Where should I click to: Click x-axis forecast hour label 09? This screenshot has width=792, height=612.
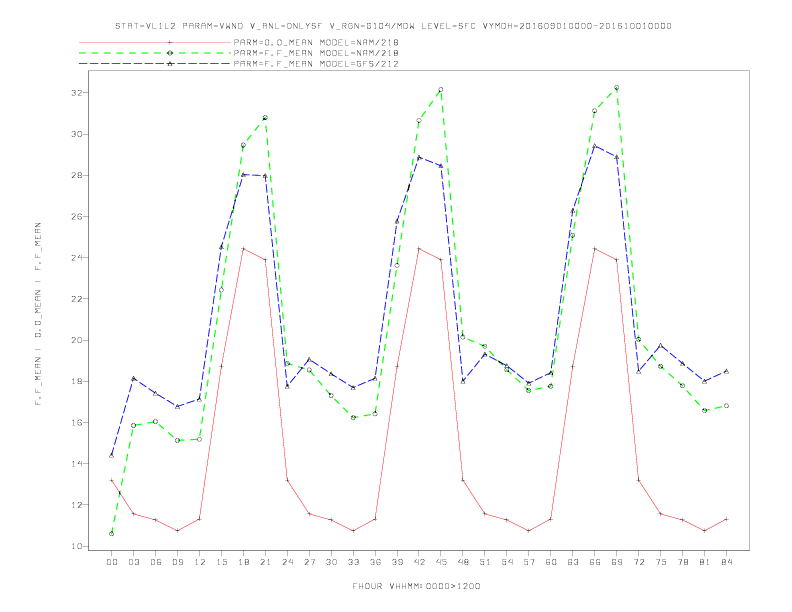click(177, 562)
